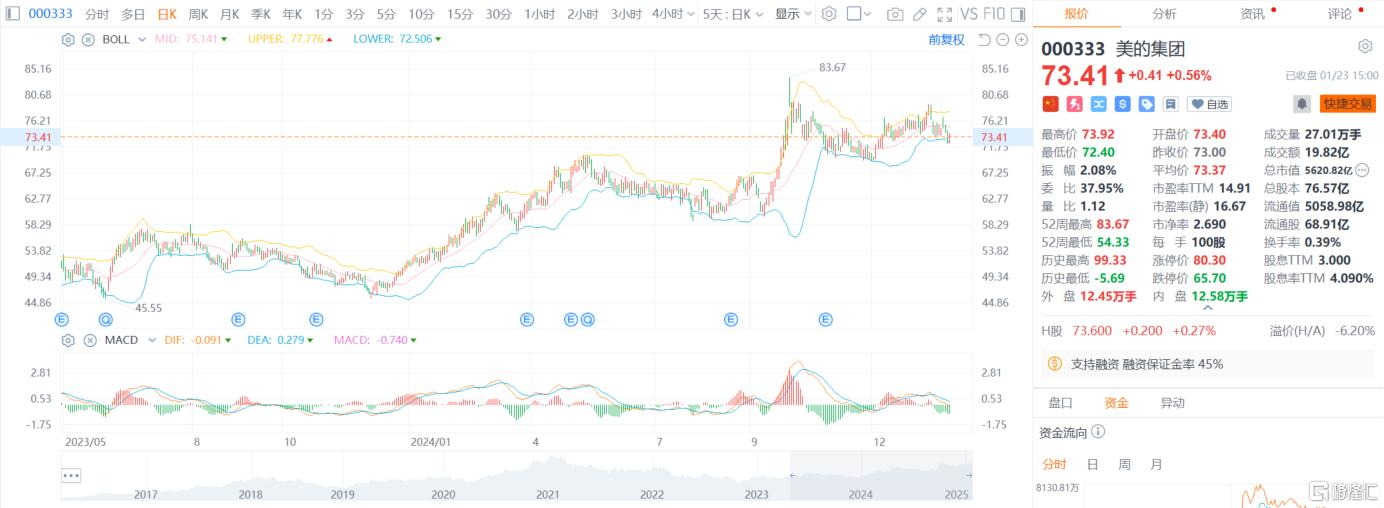Click the Q quarterly marker near 2023/05
The image size is (1384, 508).
point(105,319)
